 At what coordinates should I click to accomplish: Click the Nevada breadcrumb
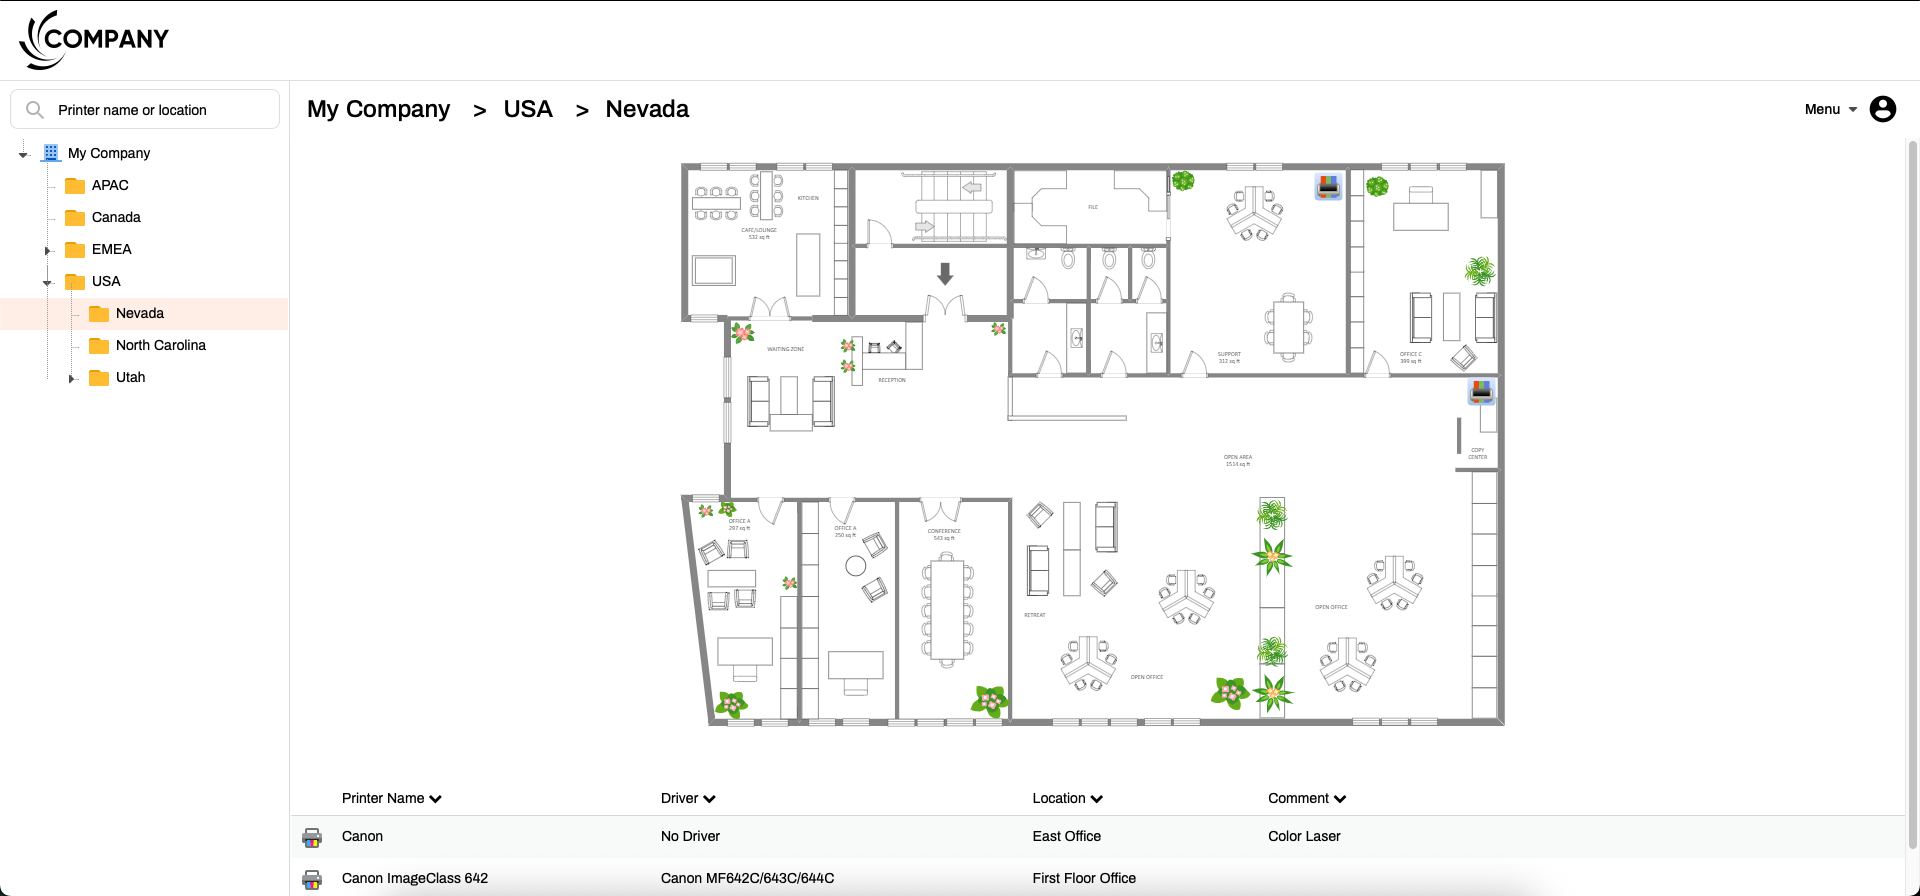[647, 109]
